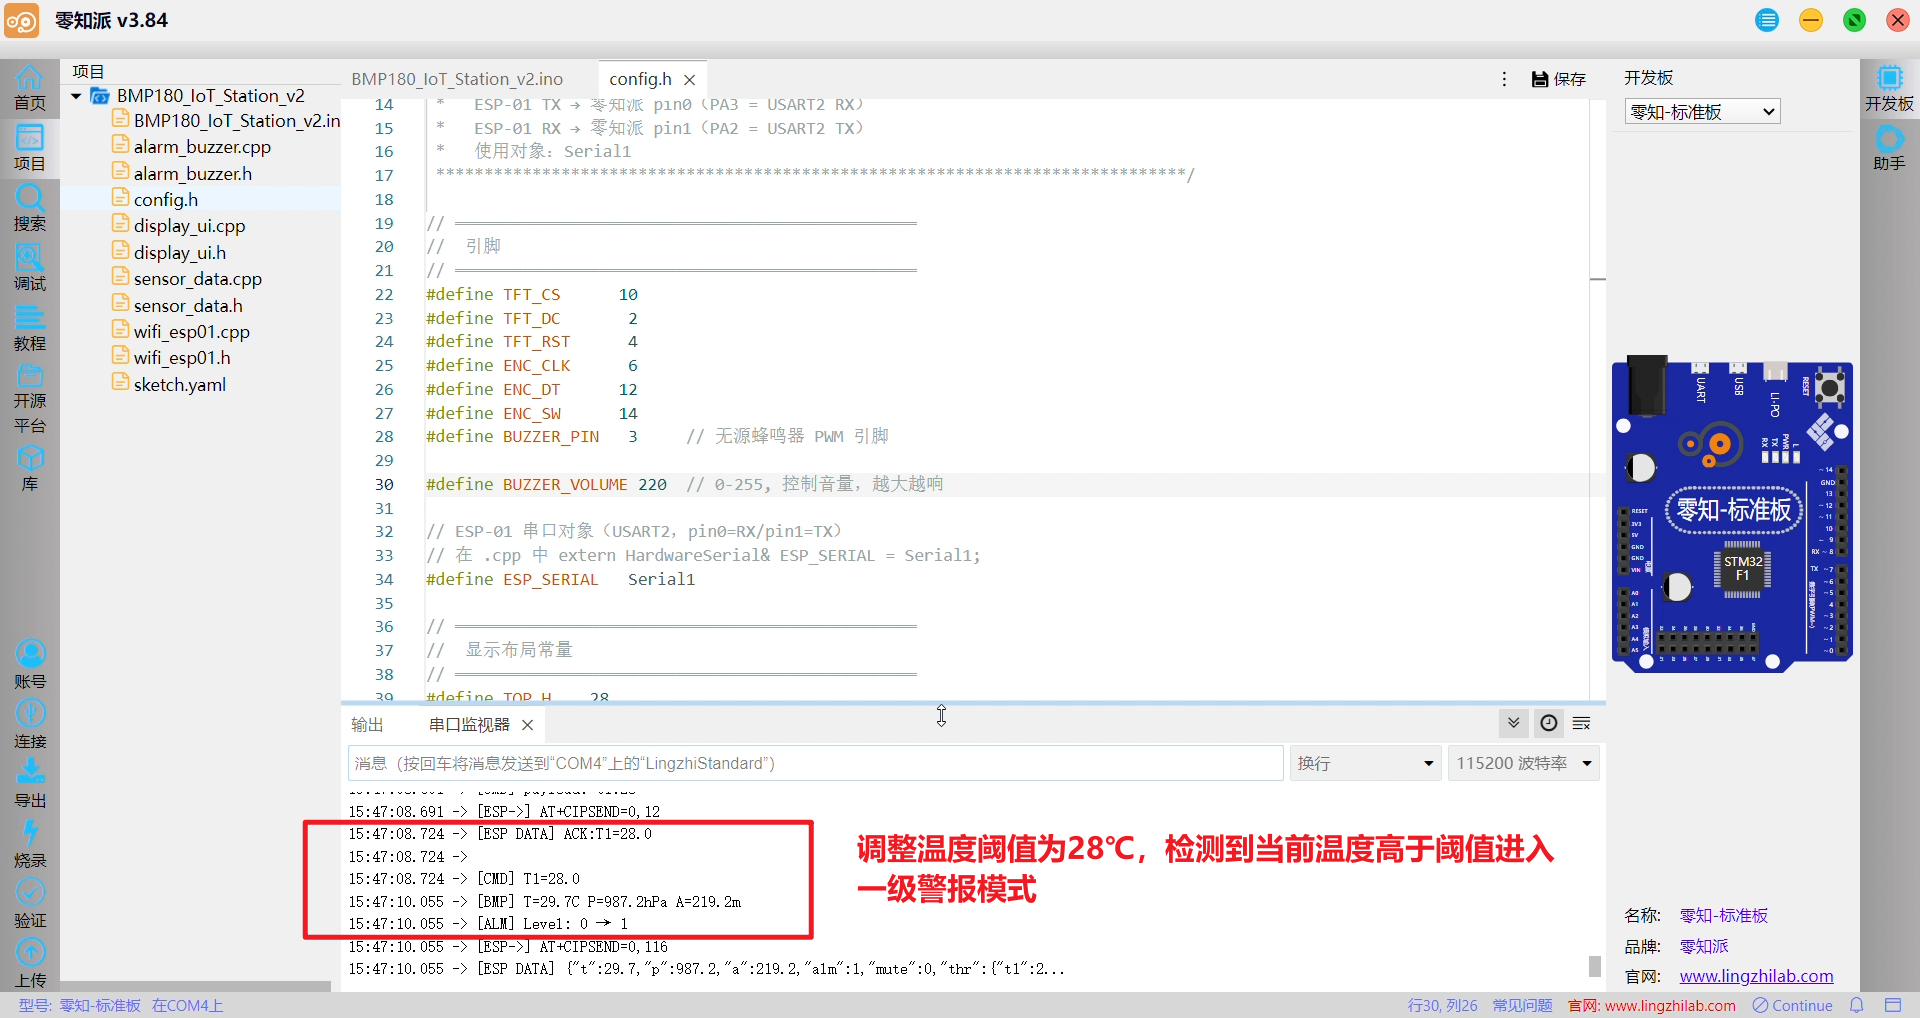Screen dimensions: 1920x1018
Task: Open the 账号 account sidebar icon
Action: pos(30,666)
